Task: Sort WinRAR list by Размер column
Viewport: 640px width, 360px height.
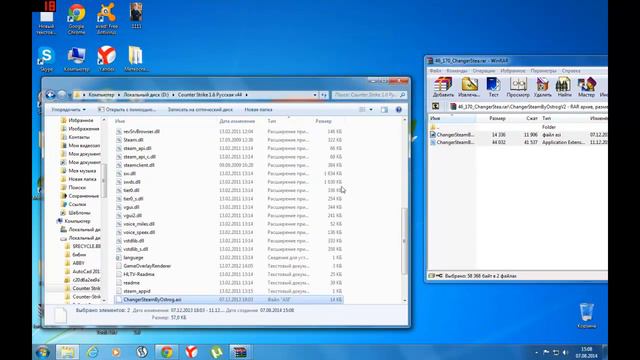Action: (497, 118)
